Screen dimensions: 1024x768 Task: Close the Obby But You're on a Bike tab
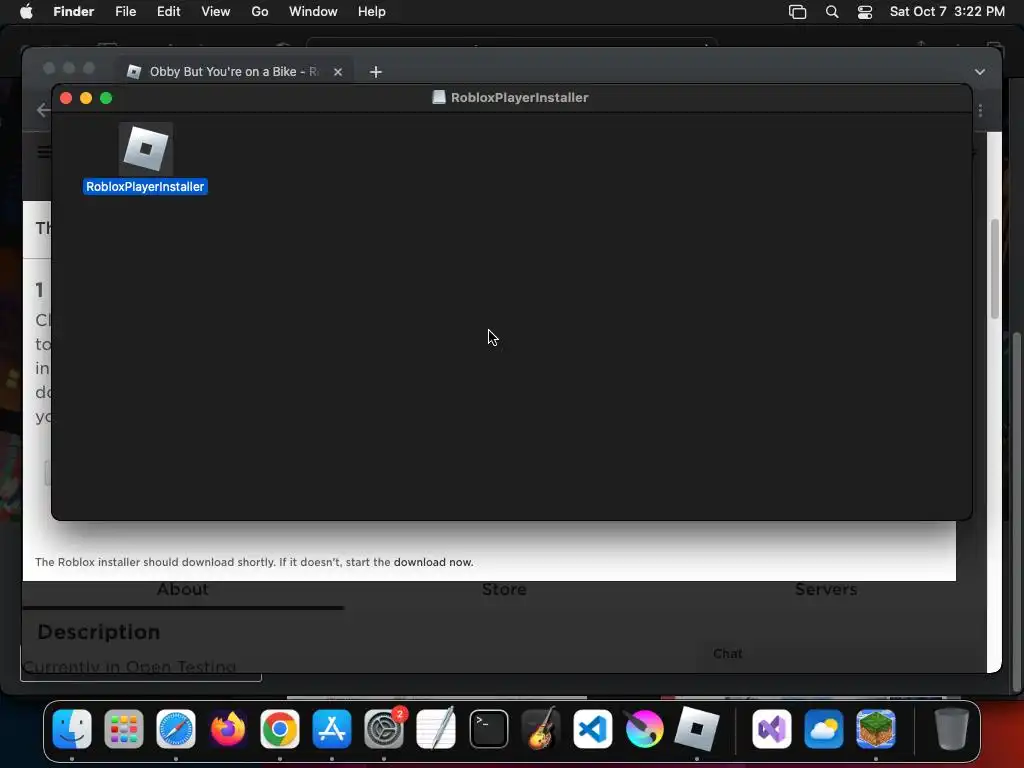[x=338, y=72]
